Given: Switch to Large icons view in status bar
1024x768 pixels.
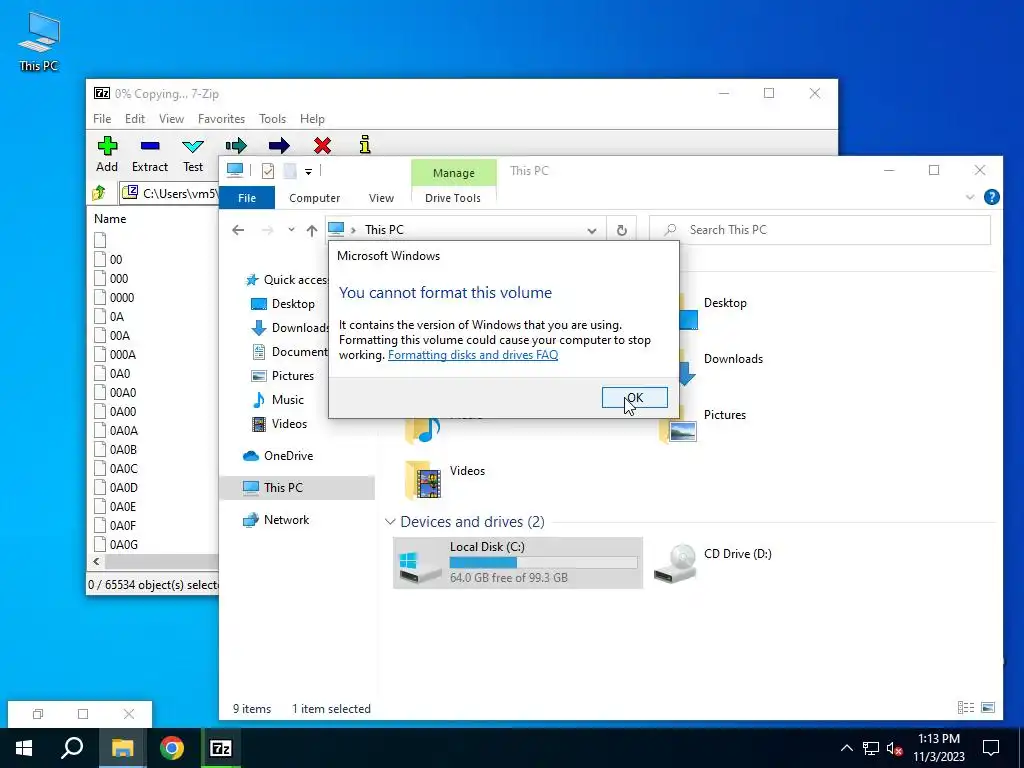Looking at the screenshot, I should (x=988, y=708).
